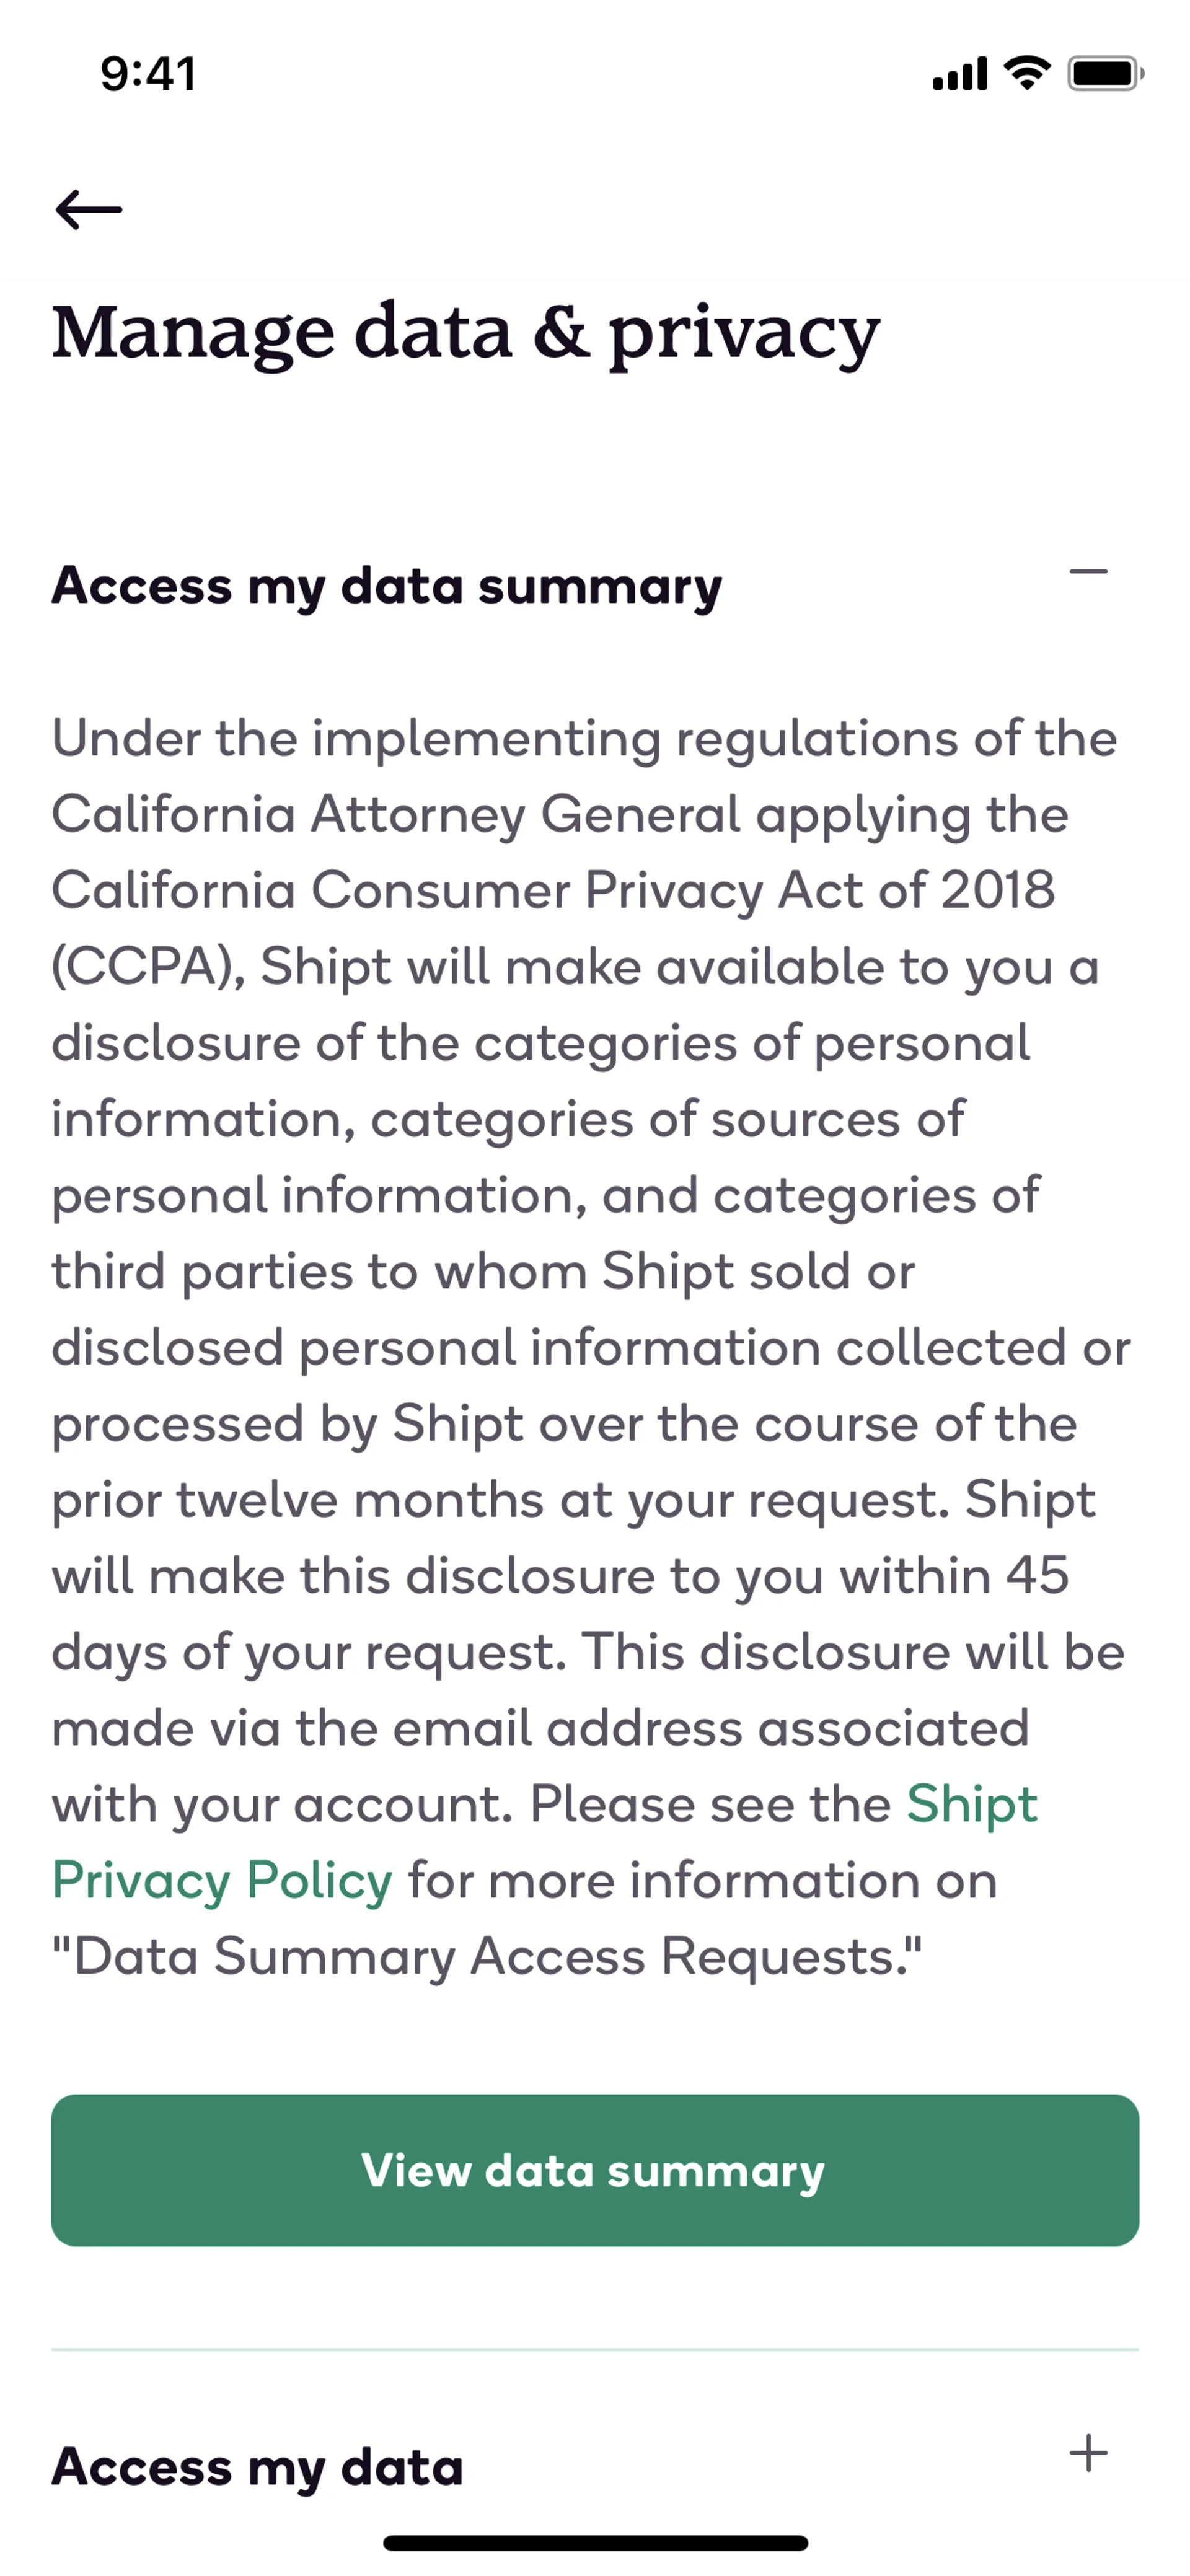Tap the Access my data heading
Screen dimensions: 1190x2576
coord(257,2466)
